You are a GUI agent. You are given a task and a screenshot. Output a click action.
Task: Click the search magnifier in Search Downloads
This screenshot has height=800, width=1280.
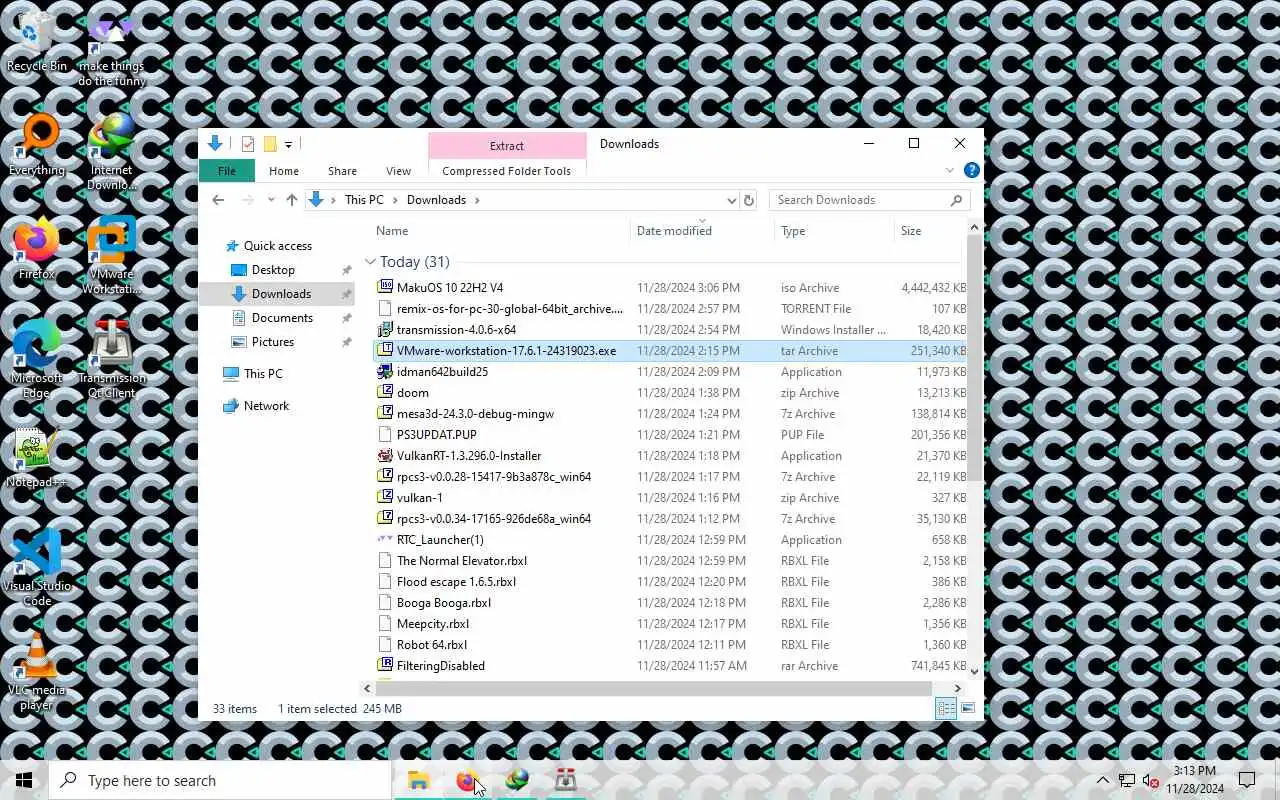pos(957,200)
